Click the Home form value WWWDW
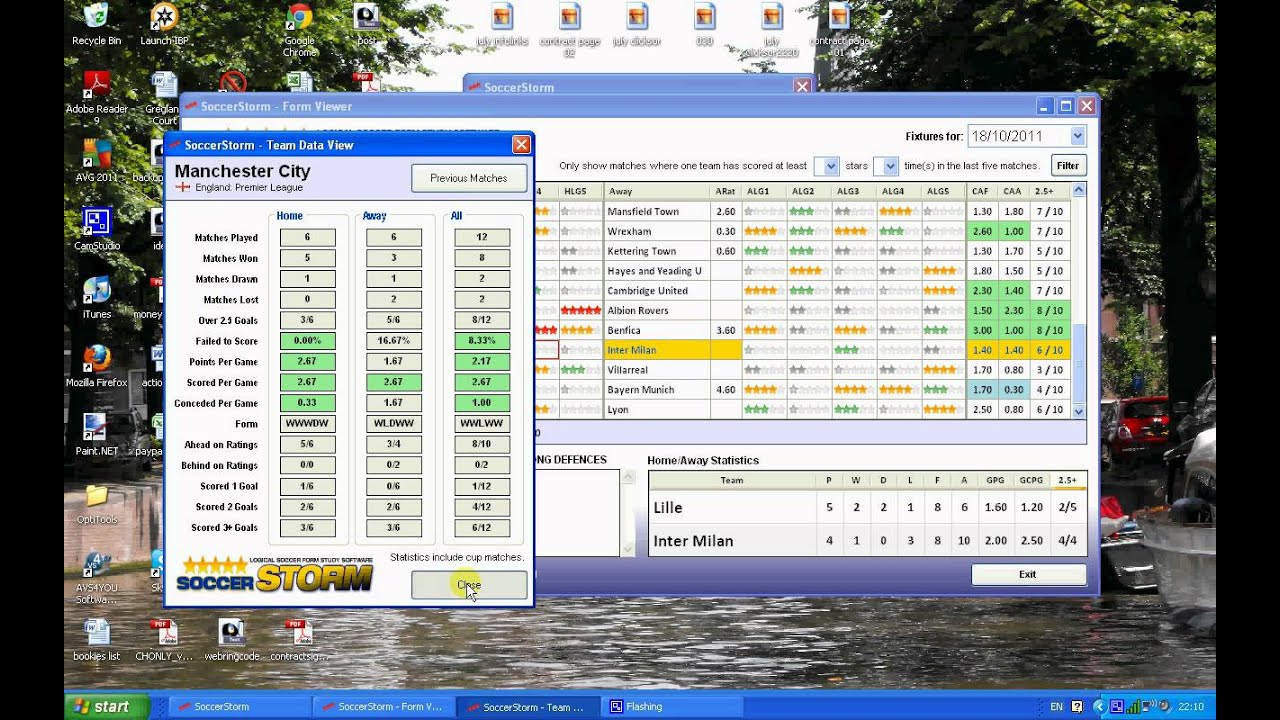Image resolution: width=1280 pixels, height=720 pixels. click(x=307, y=424)
